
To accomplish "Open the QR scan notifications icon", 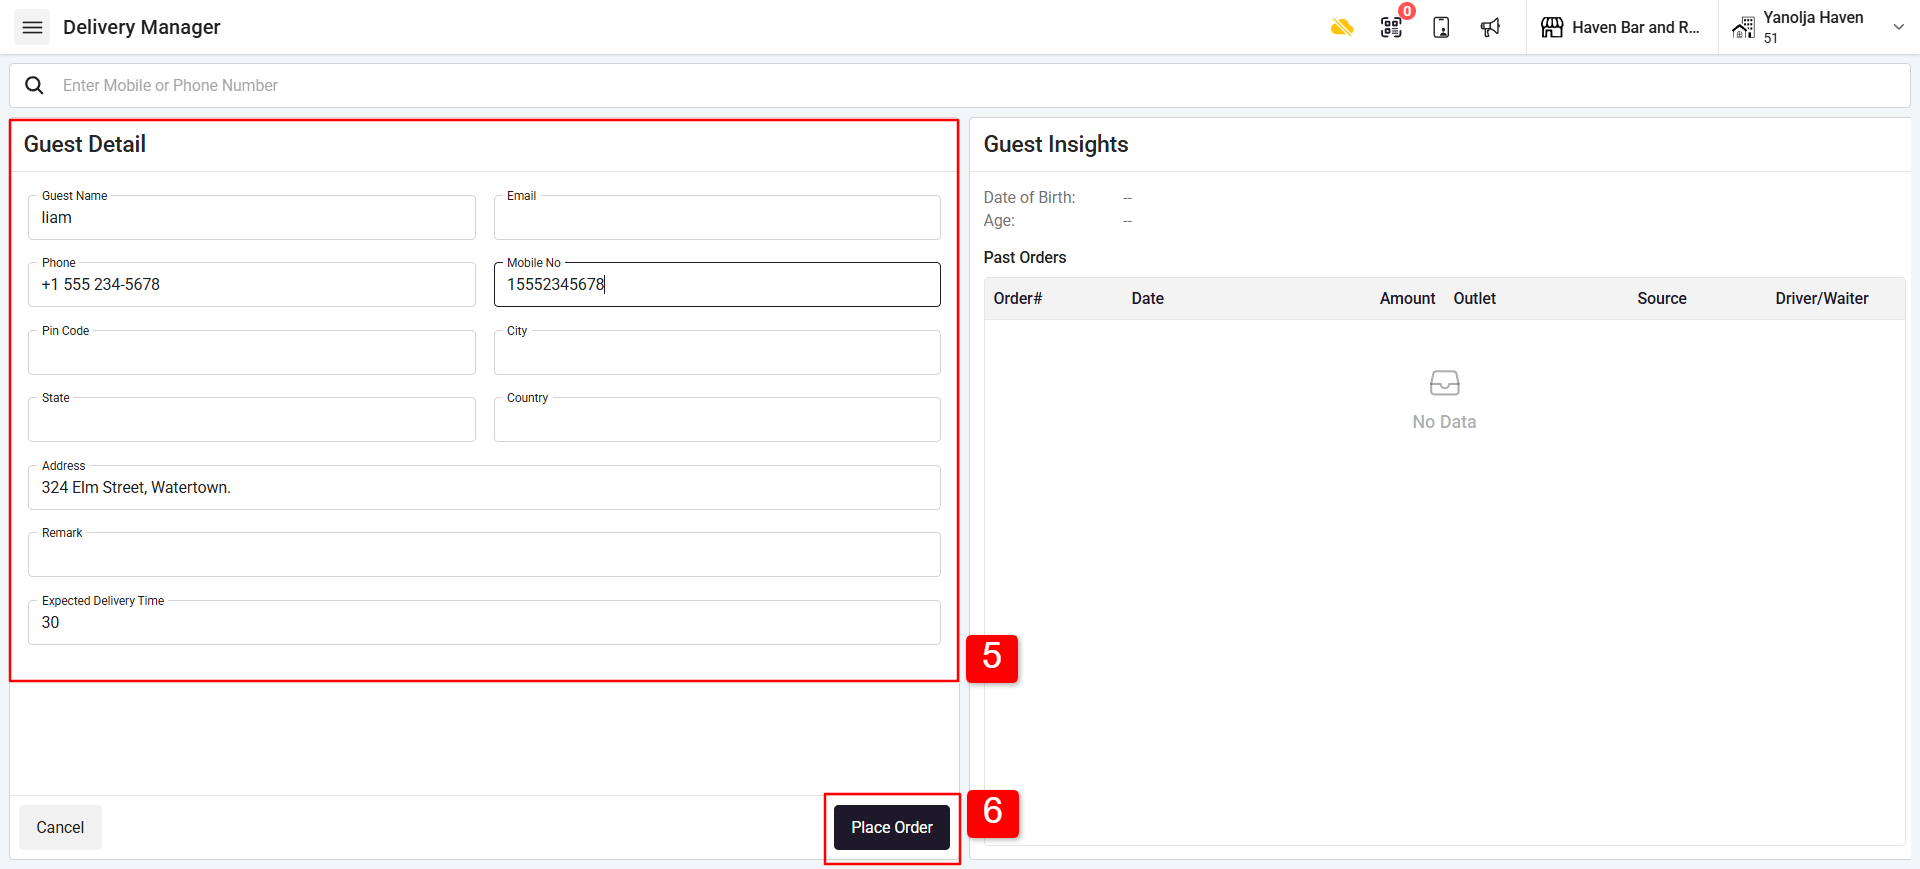I will click(x=1391, y=27).
